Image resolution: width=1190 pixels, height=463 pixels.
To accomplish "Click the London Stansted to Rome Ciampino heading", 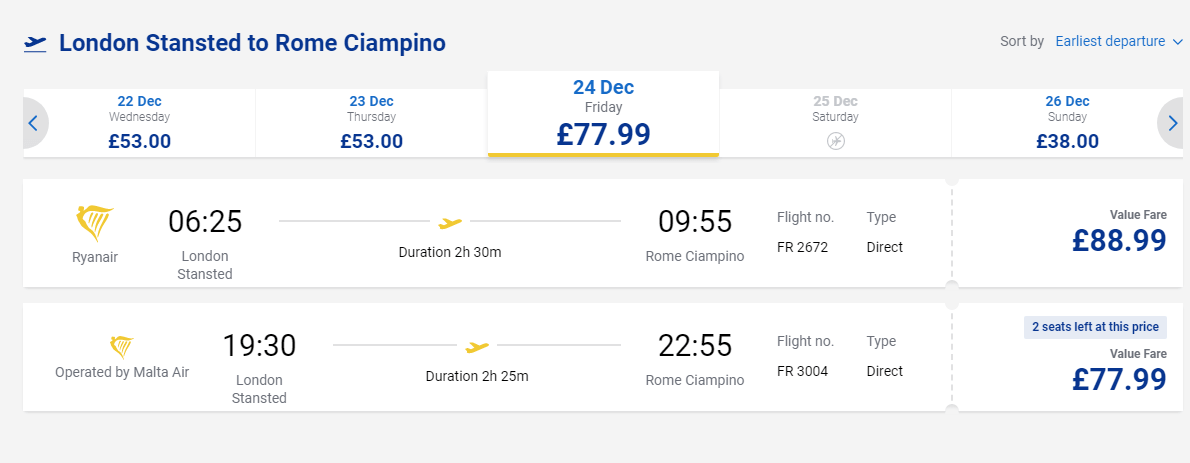I will pos(252,43).
